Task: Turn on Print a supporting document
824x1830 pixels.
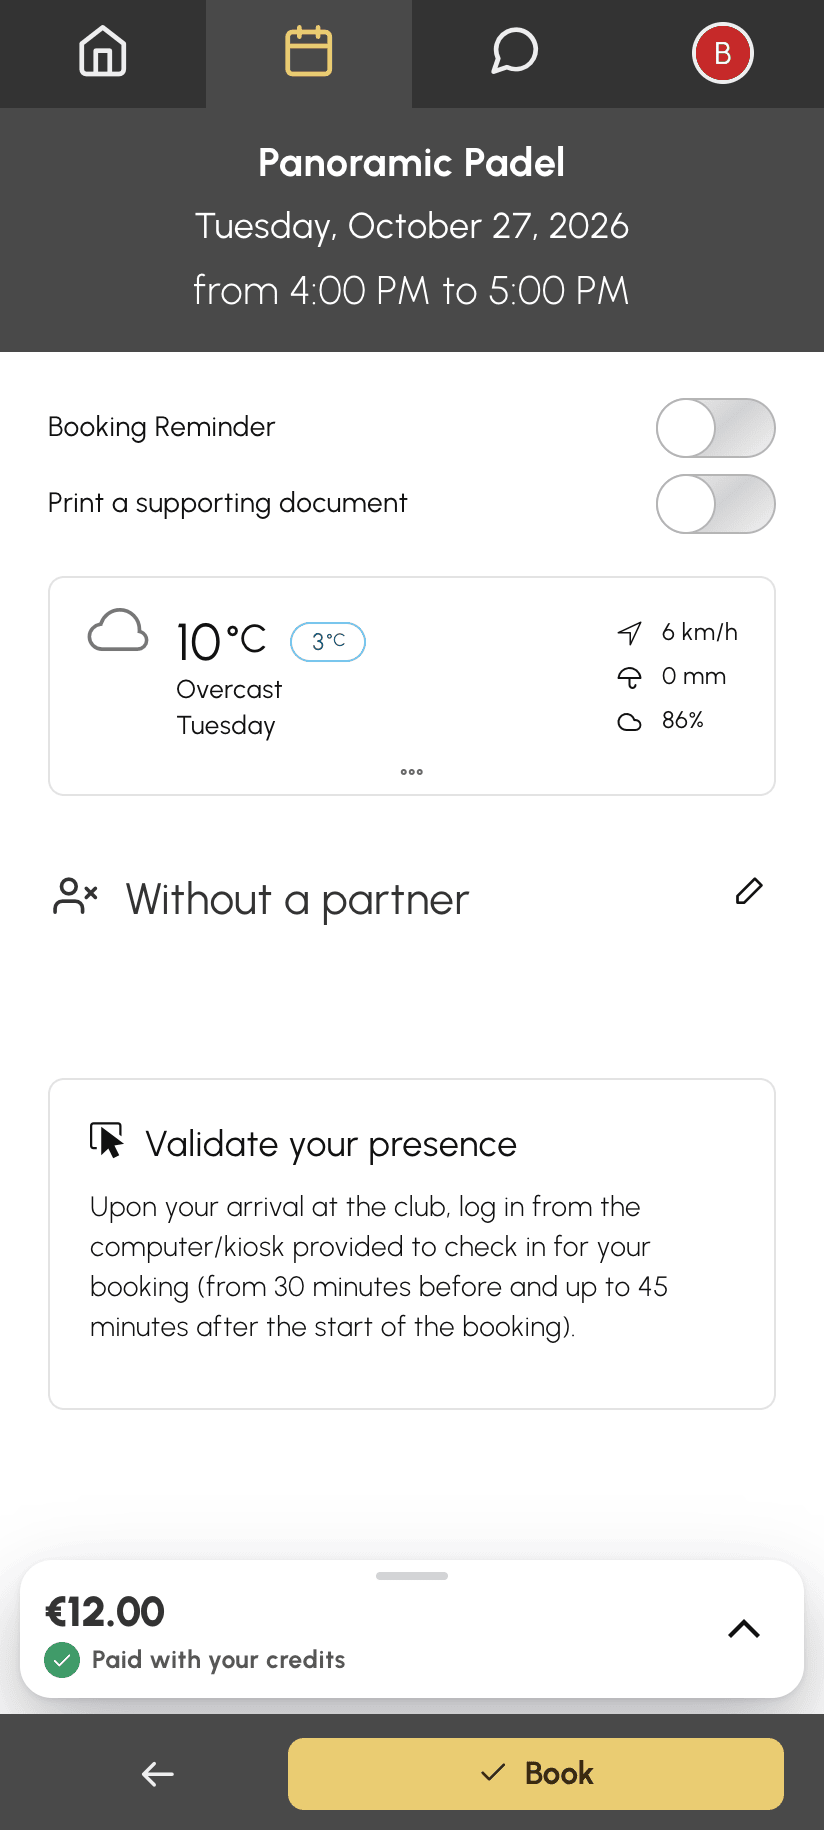Action: pyautogui.click(x=716, y=504)
